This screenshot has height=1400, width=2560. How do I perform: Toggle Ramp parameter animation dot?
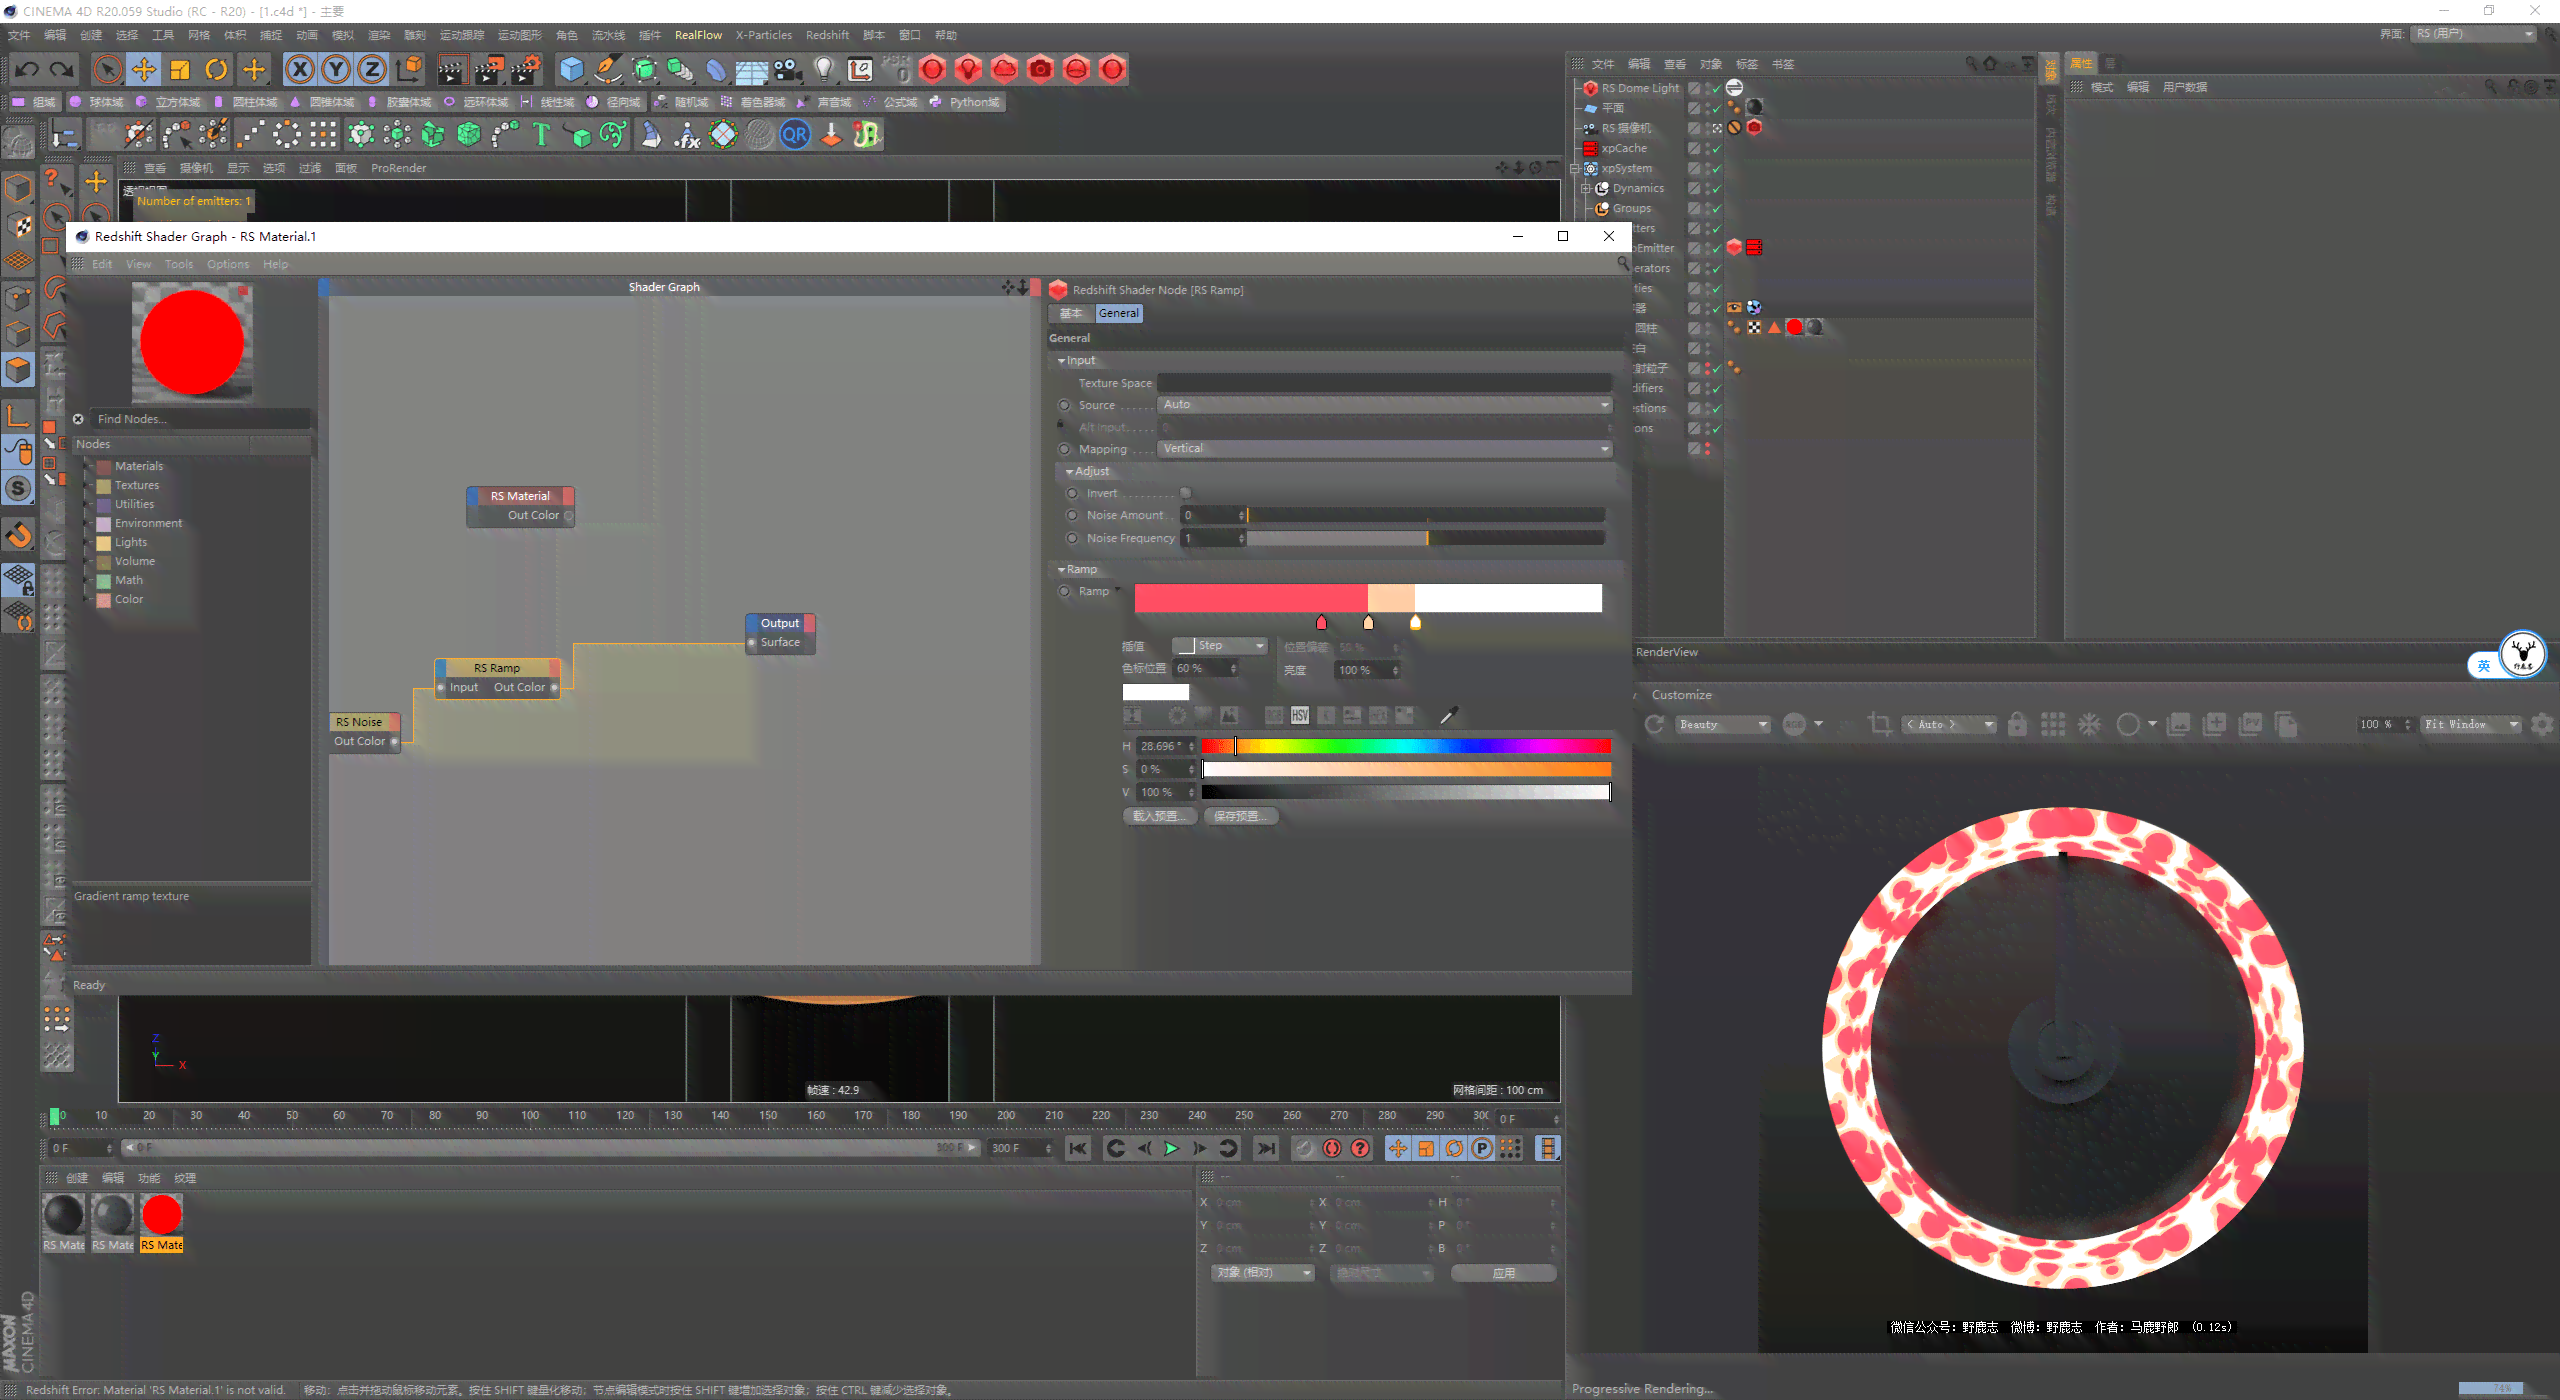(x=1064, y=591)
